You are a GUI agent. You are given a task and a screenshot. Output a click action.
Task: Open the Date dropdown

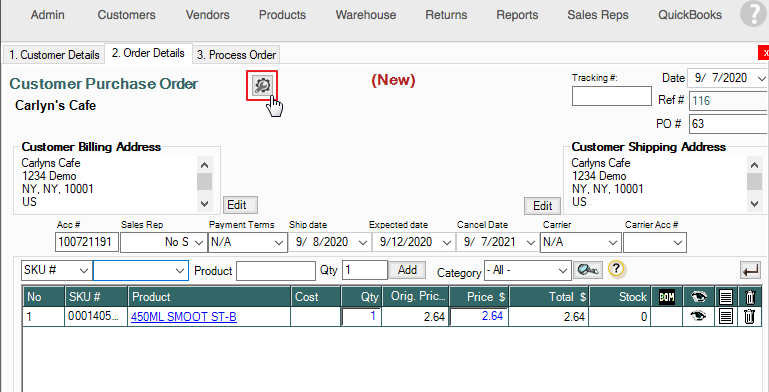(761, 78)
